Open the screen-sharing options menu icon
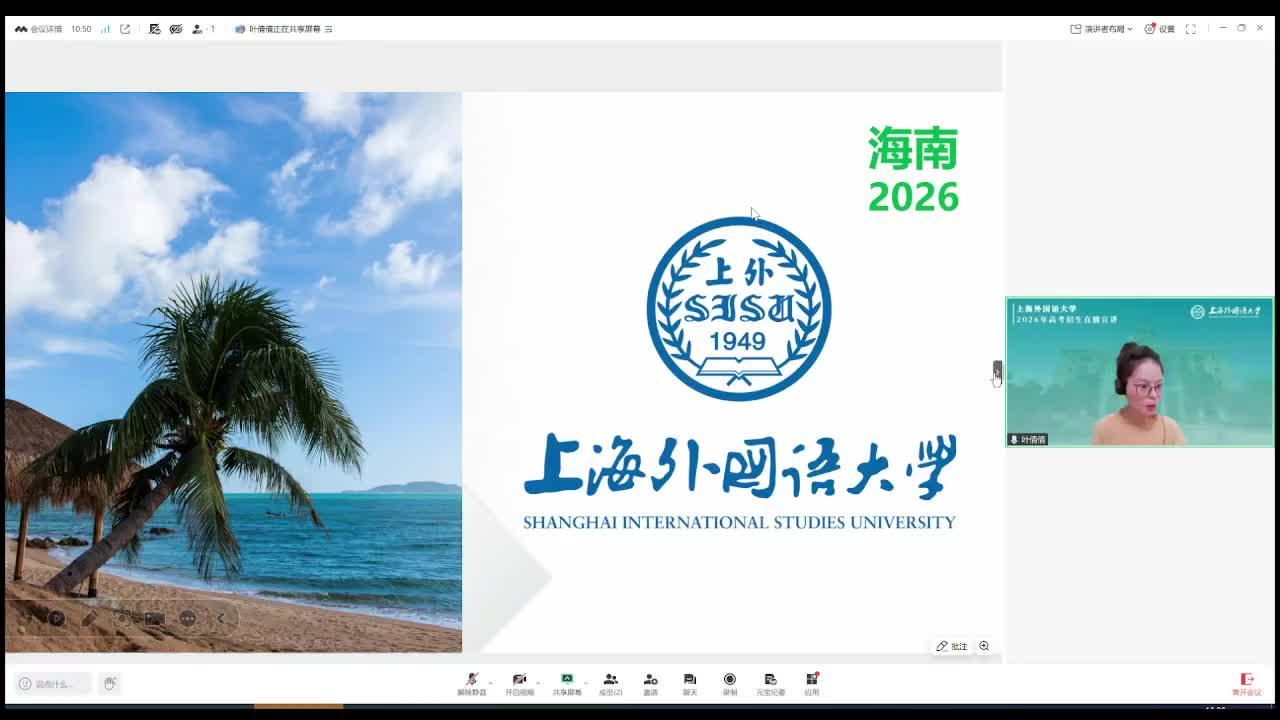Viewport: 1280px width, 720px height. point(329,29)
